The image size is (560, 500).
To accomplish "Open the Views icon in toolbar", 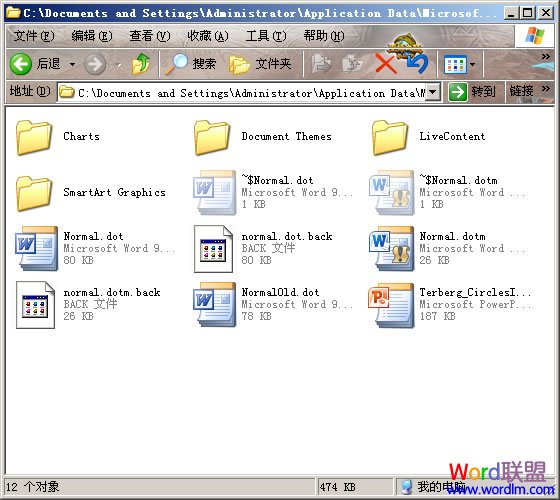I will [455, 65].
